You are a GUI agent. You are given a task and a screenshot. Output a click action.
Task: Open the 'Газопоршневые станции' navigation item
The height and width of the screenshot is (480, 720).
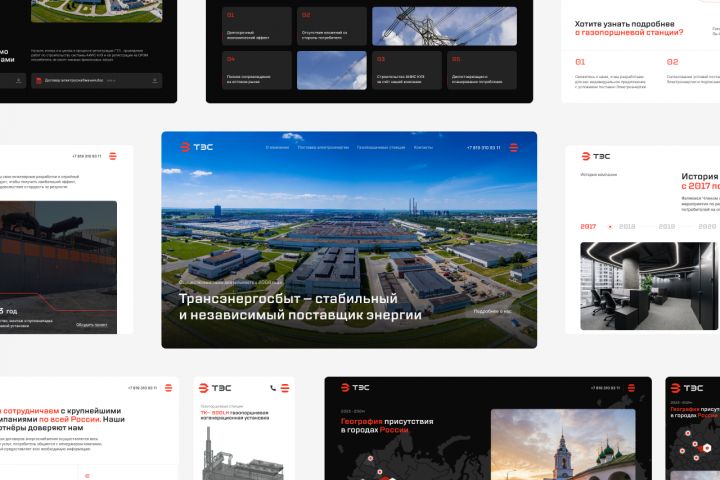381,147
